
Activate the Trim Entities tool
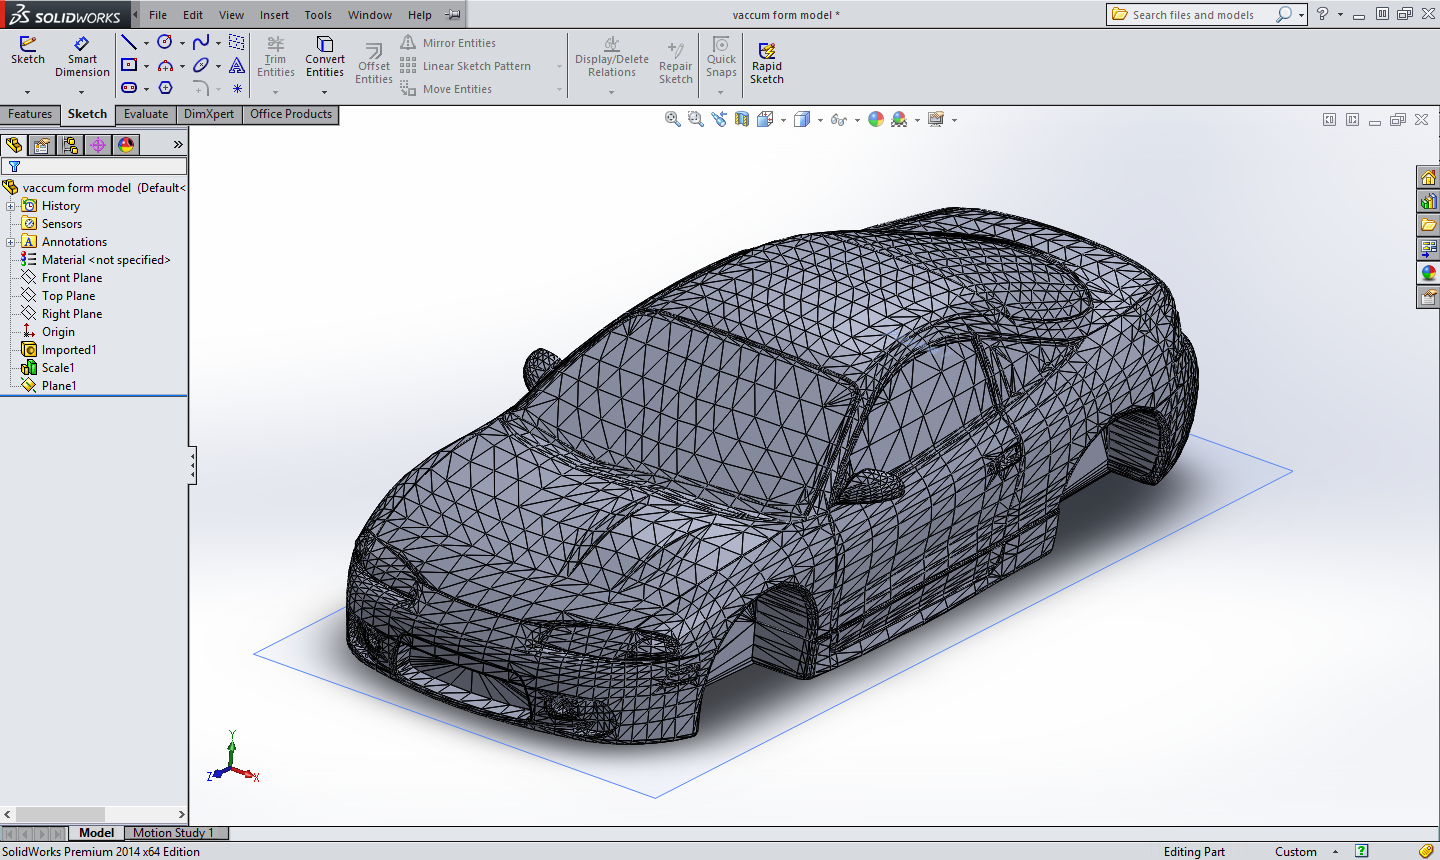point(275,58)
